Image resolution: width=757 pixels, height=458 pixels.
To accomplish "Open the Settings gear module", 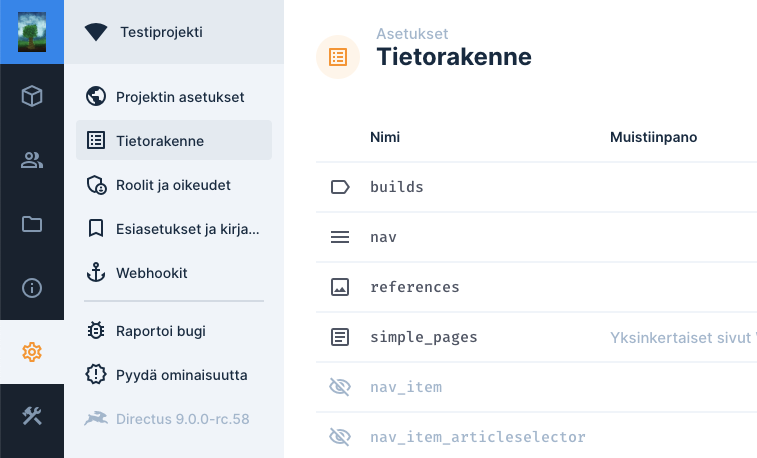I will pyautogui.click(x=32, y=352).
